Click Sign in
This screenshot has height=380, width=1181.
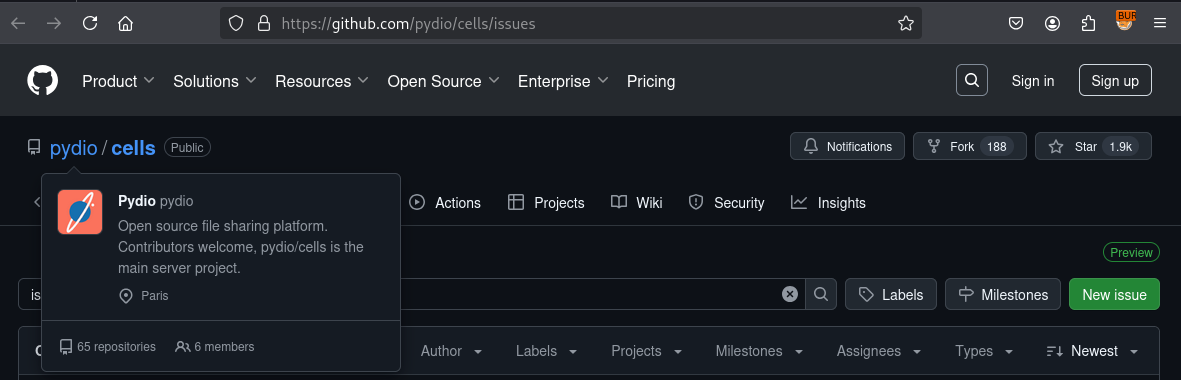1033,81
